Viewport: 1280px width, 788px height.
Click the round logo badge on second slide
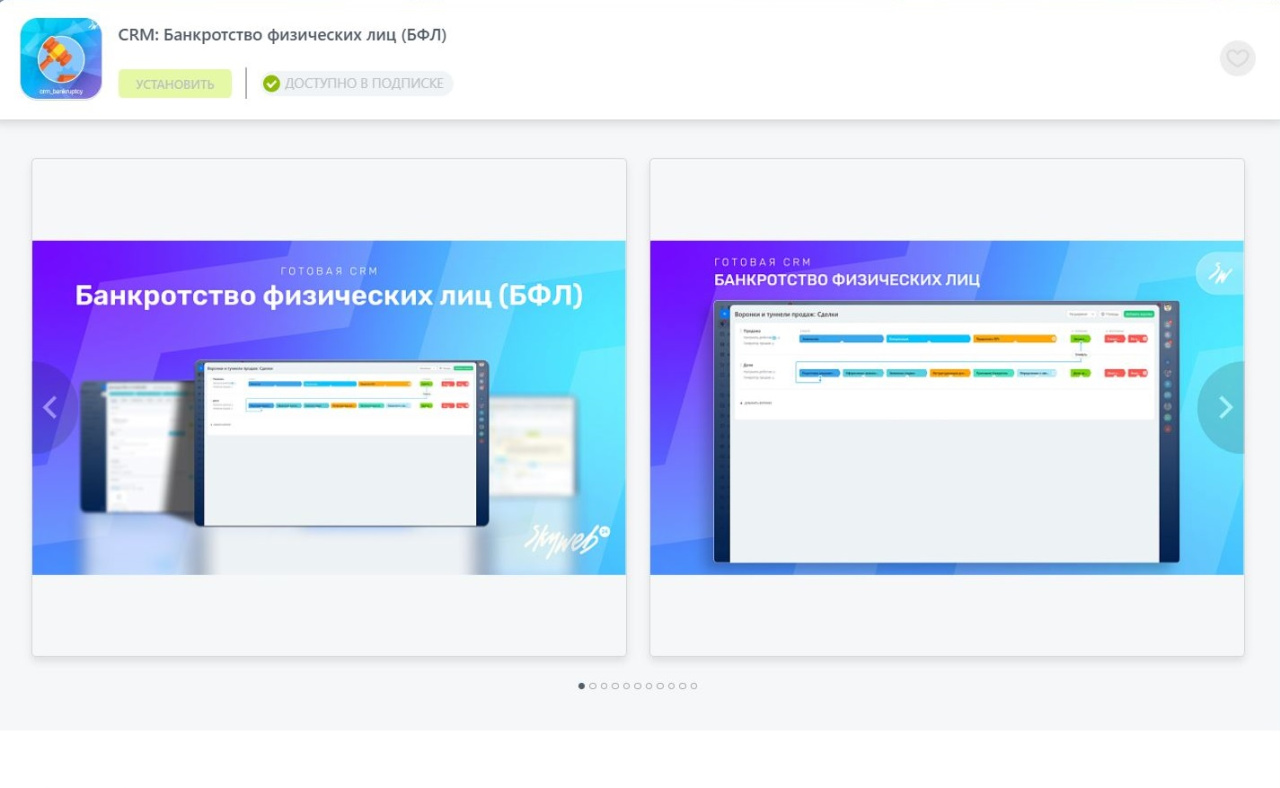pyautogui.click(x=1219, y=274)
